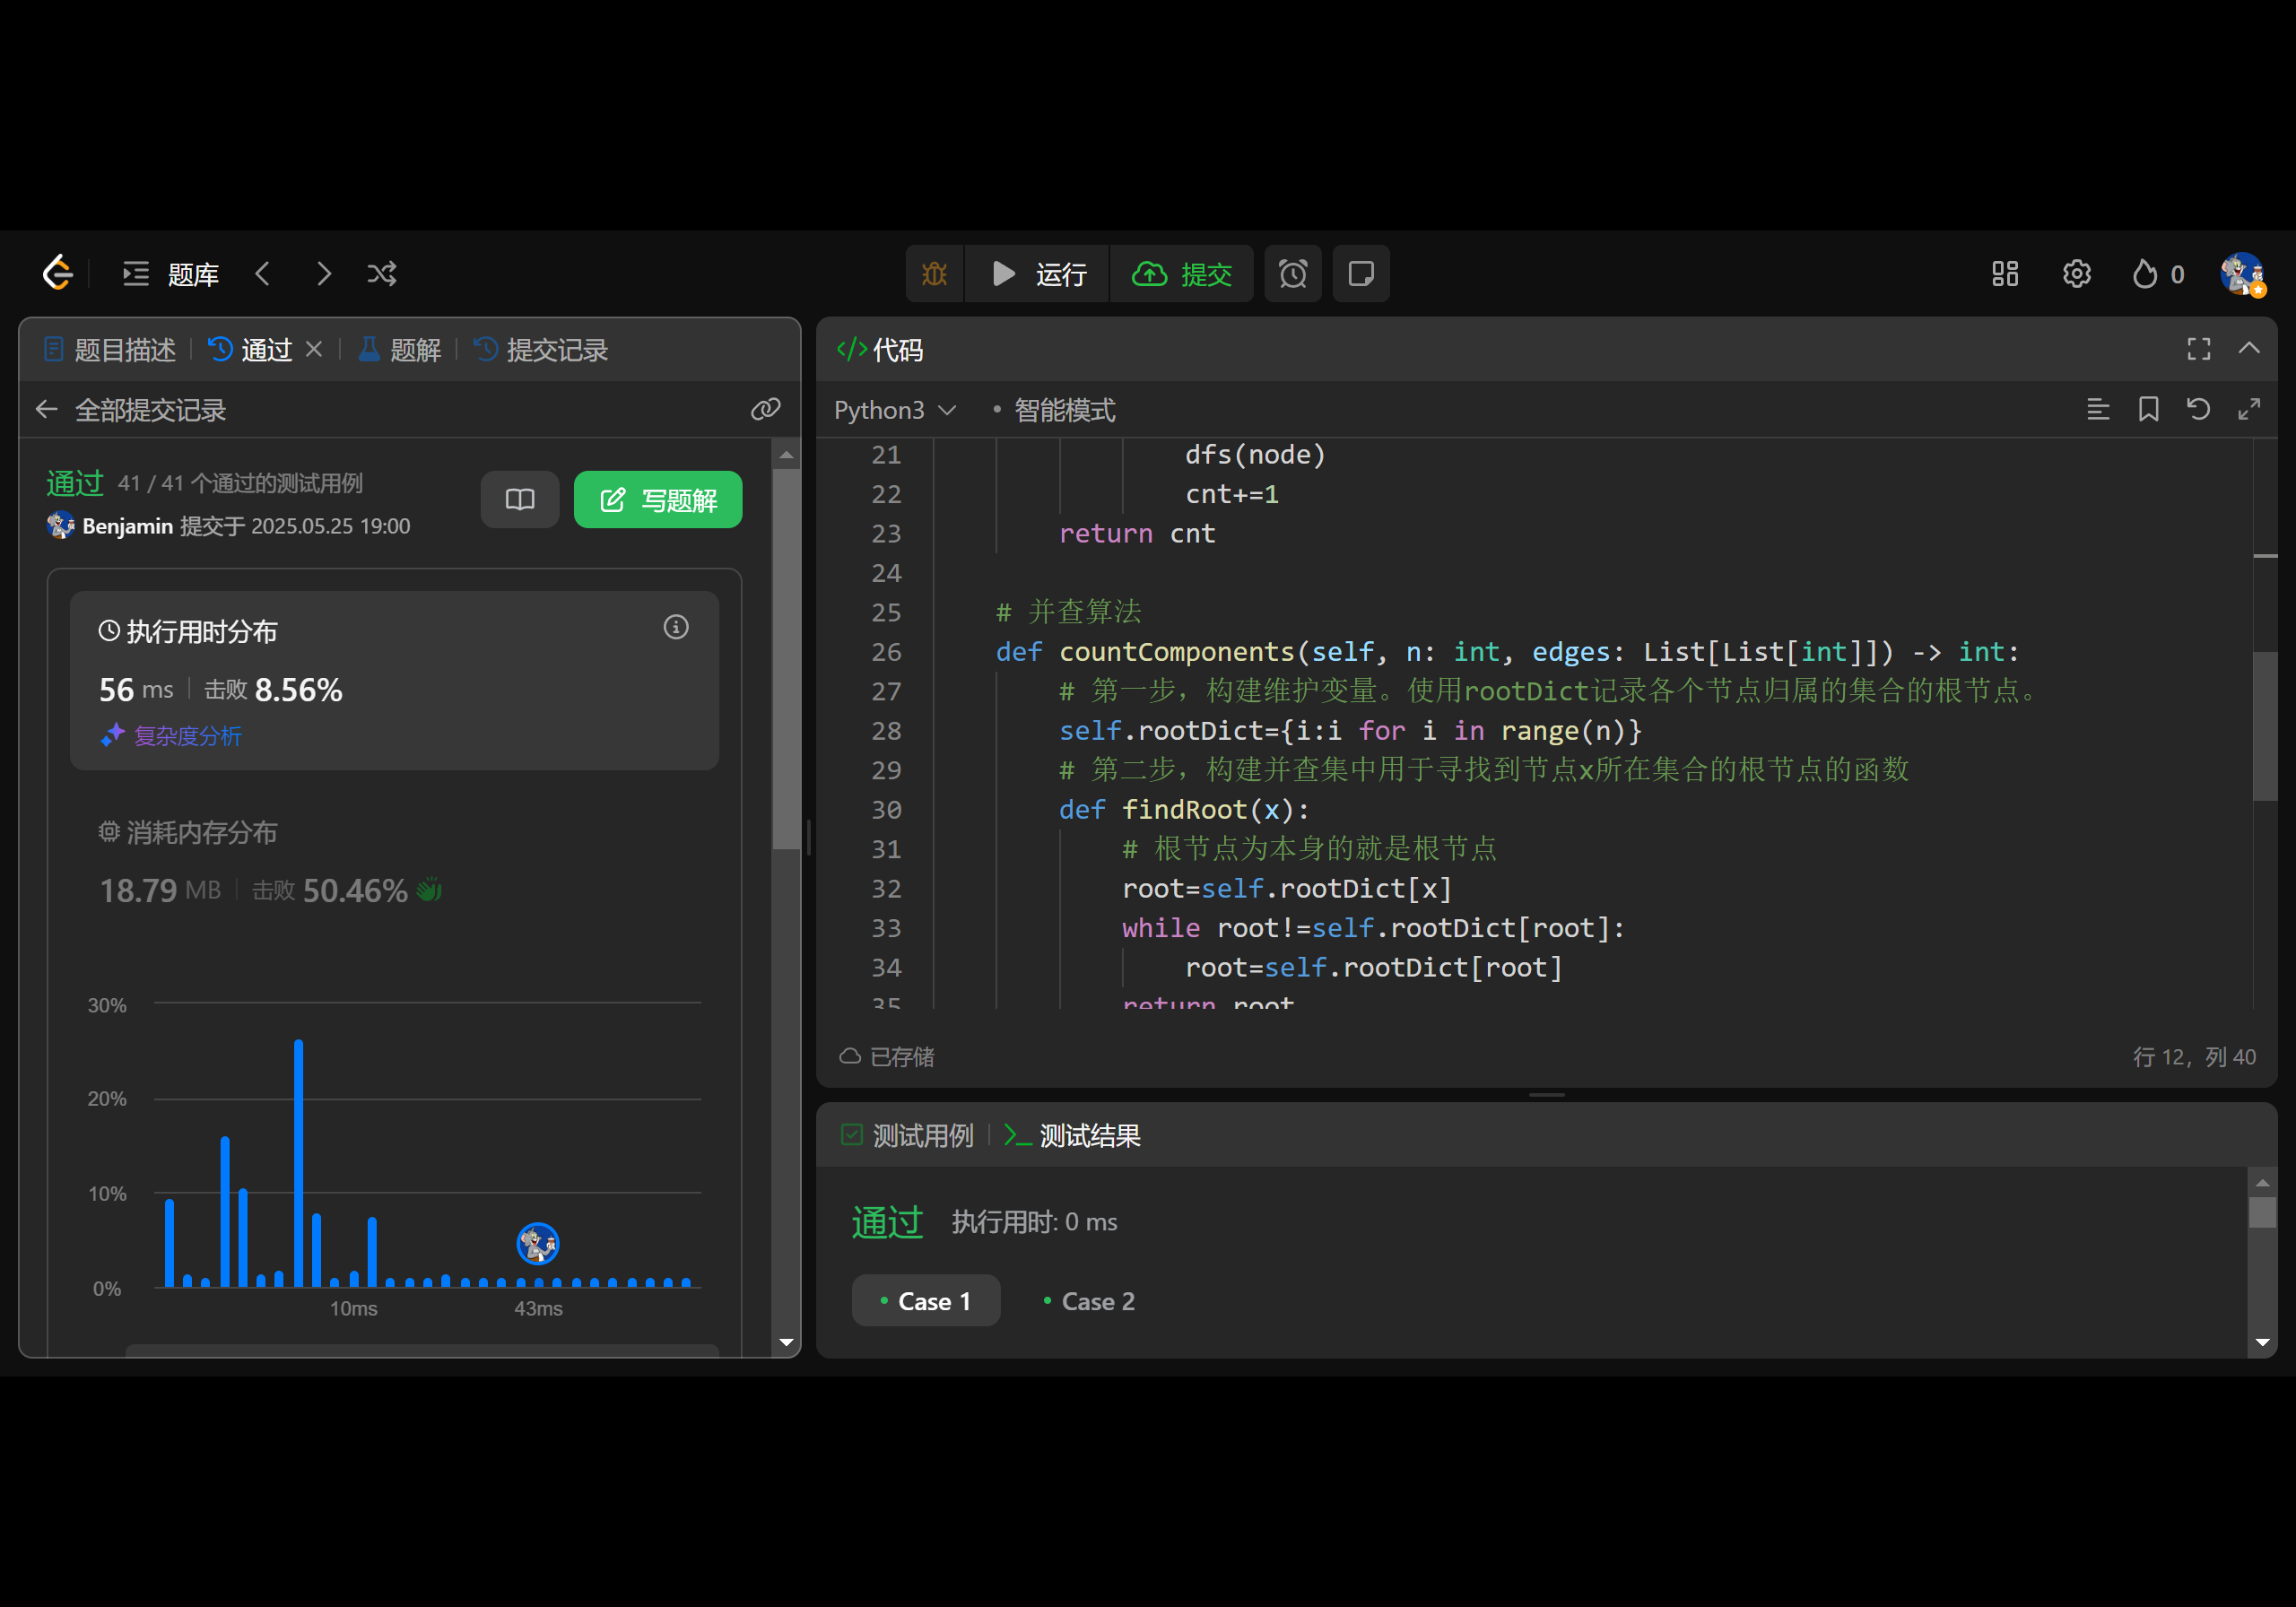Click the debug bug icon
Image resolution: width=2296 pixels, height=1607 pixels.
tap(934, 273)
